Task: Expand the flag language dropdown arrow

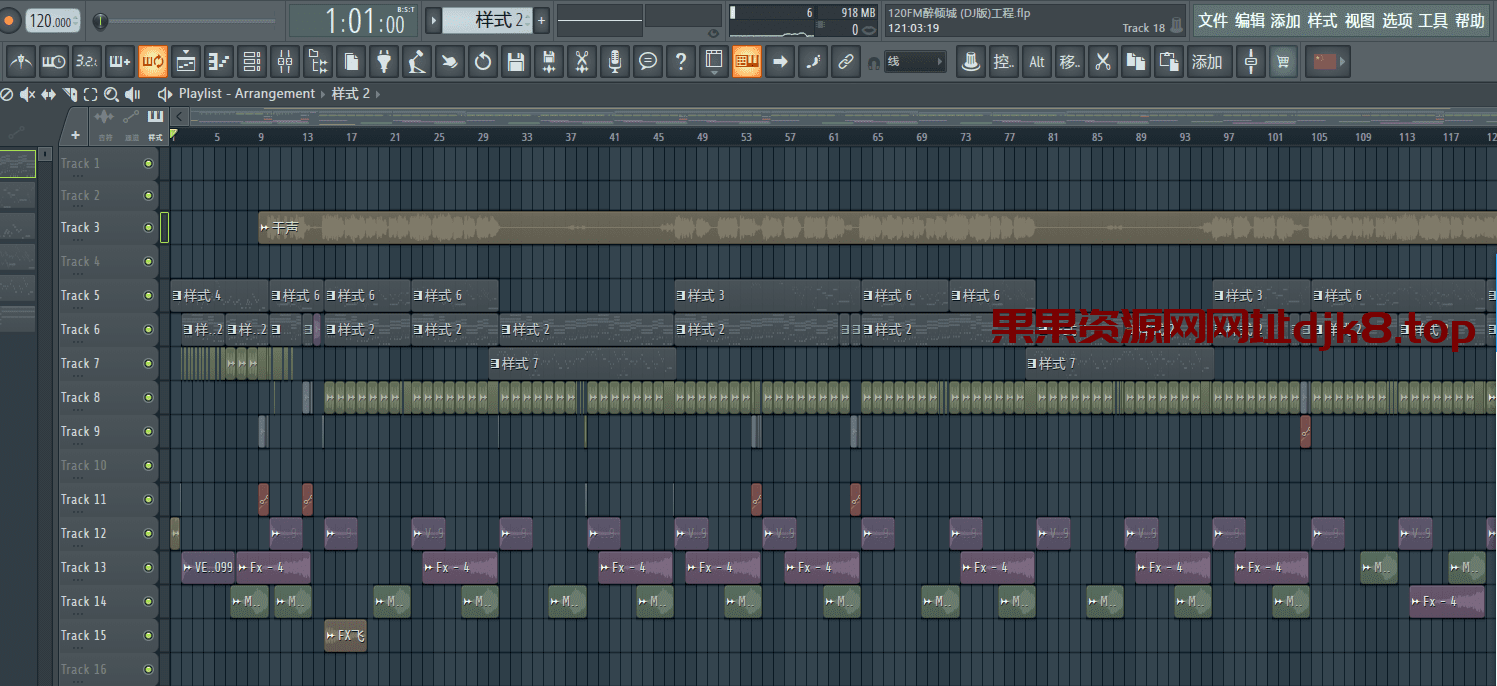Action: pos(1341,62)
